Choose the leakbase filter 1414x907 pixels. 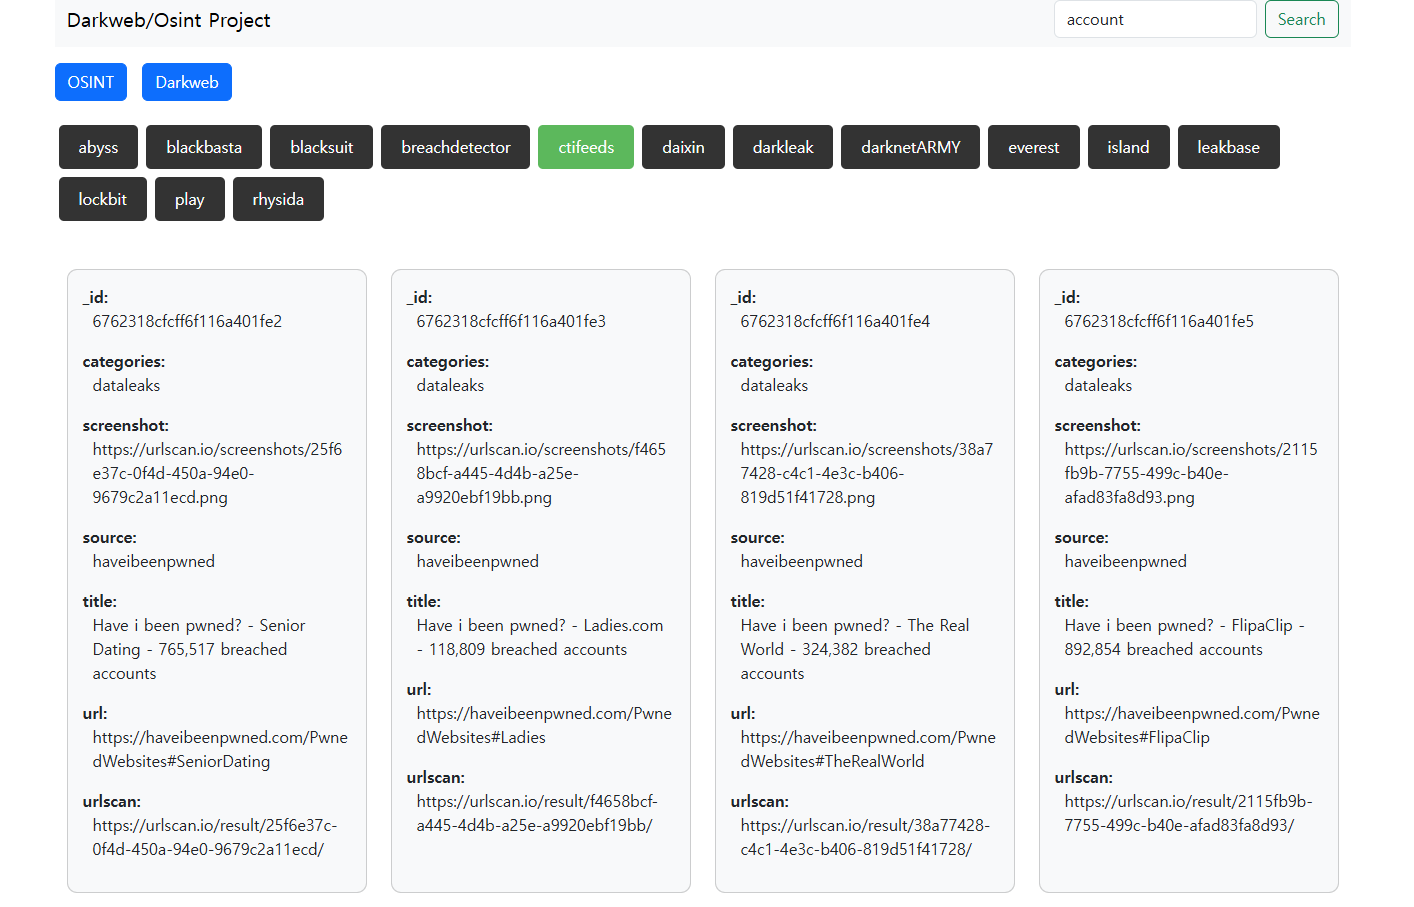coord(1228,147)
